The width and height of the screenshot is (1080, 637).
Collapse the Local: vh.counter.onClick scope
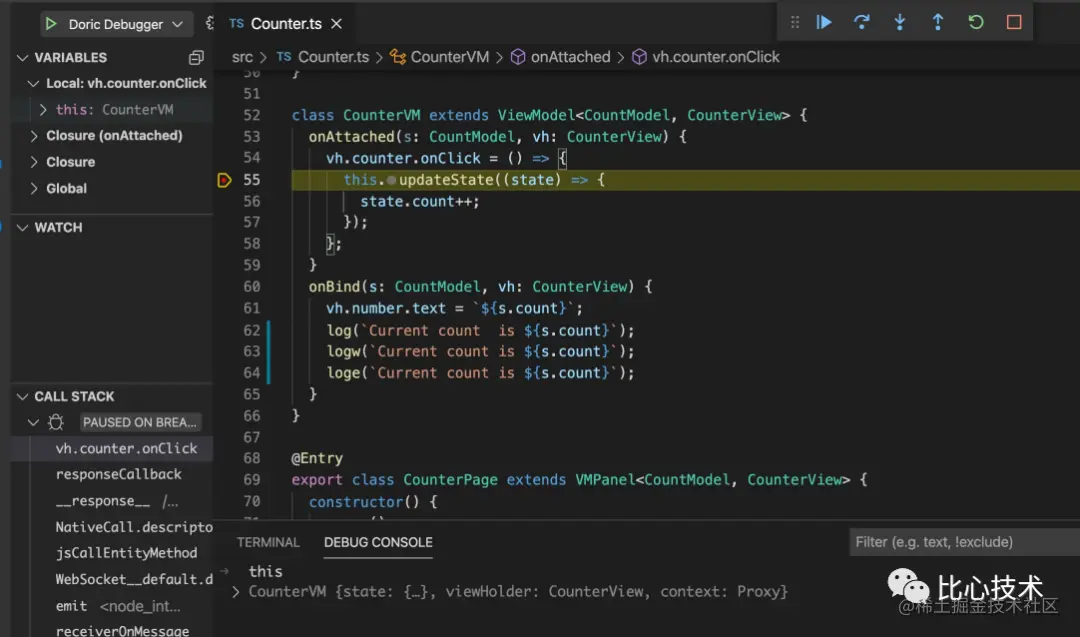pyautogui.click(x=32, y=83)
